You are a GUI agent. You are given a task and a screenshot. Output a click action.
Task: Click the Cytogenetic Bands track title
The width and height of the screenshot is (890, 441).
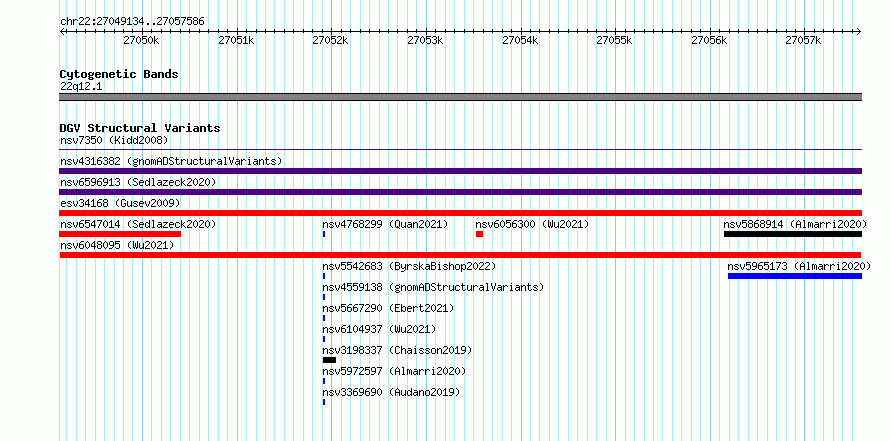click(x=119, y=74)
